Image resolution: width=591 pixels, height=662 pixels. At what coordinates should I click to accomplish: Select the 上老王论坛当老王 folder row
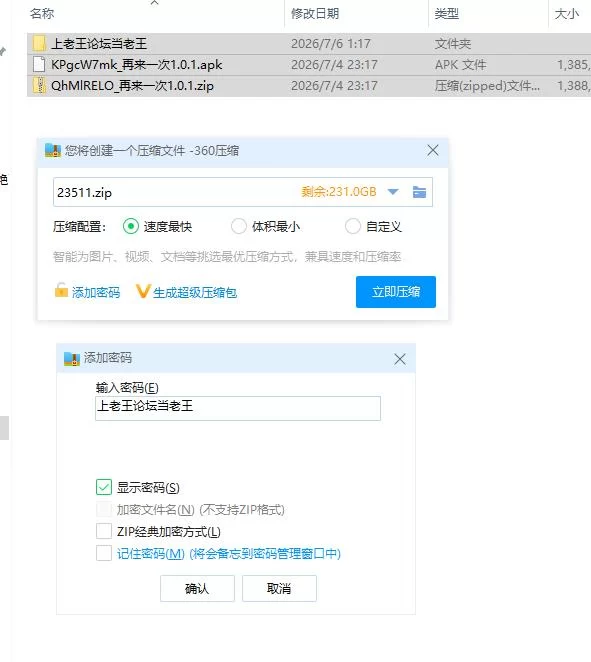click(309, 43)
